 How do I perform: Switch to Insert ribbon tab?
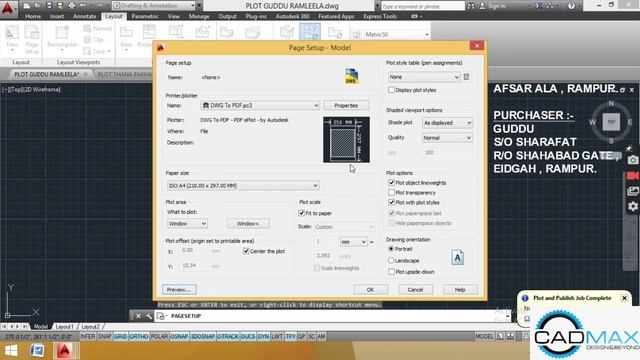(57, 16)
